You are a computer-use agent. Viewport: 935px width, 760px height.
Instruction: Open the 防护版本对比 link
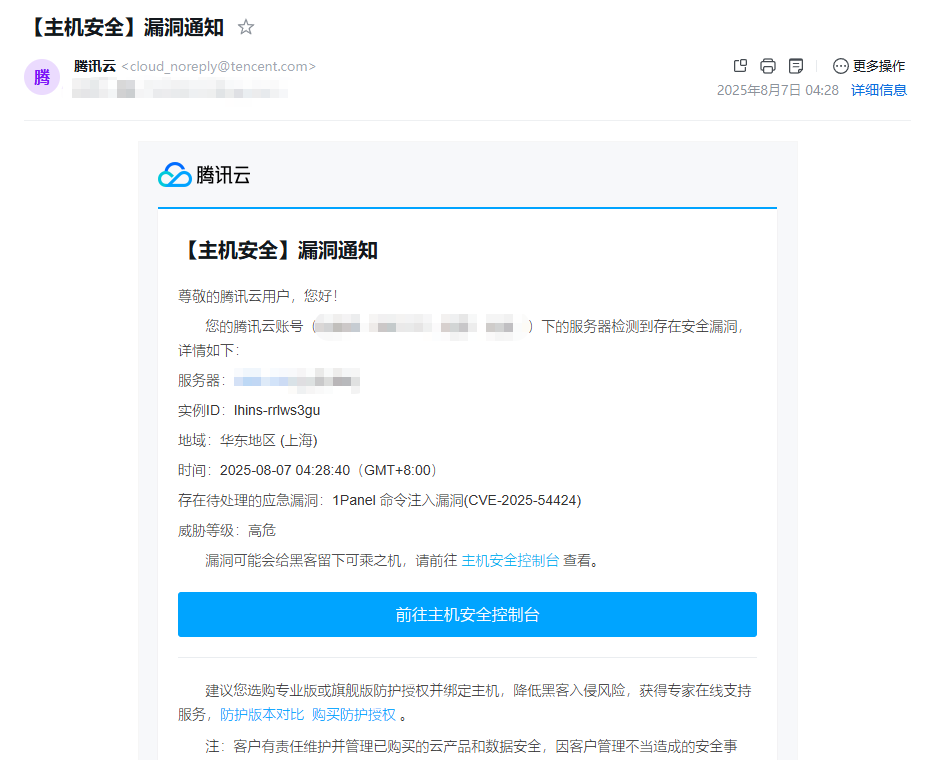pyautogui.click(x=262, y=714)
